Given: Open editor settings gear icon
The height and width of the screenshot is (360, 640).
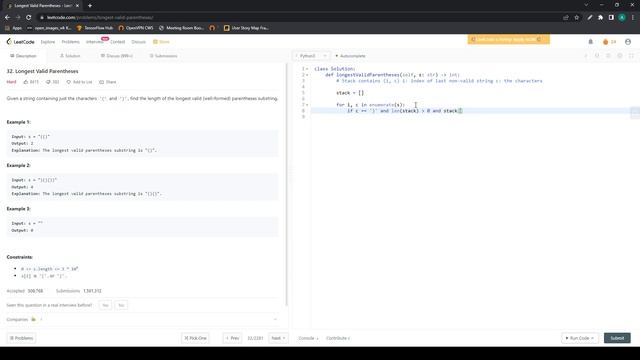Looking at the screenshot, I should [620, 56].
